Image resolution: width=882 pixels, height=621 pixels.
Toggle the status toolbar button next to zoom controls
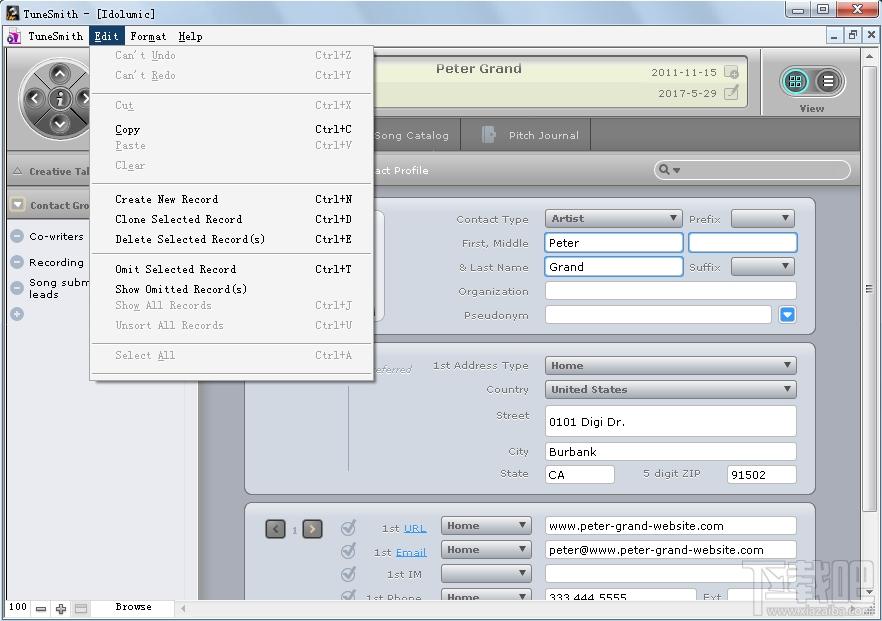[x=81, y=608]
